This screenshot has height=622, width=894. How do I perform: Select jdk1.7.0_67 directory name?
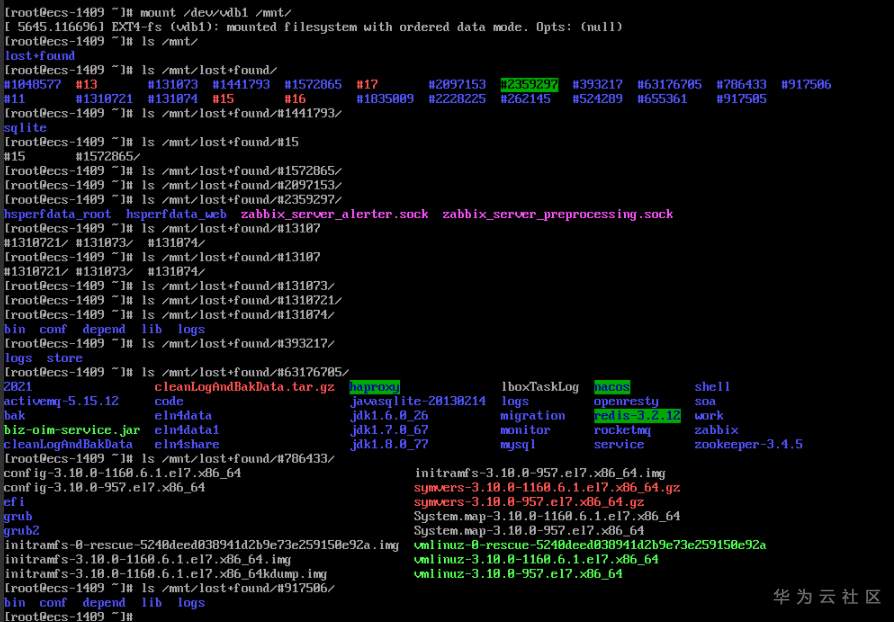[389, 430]
